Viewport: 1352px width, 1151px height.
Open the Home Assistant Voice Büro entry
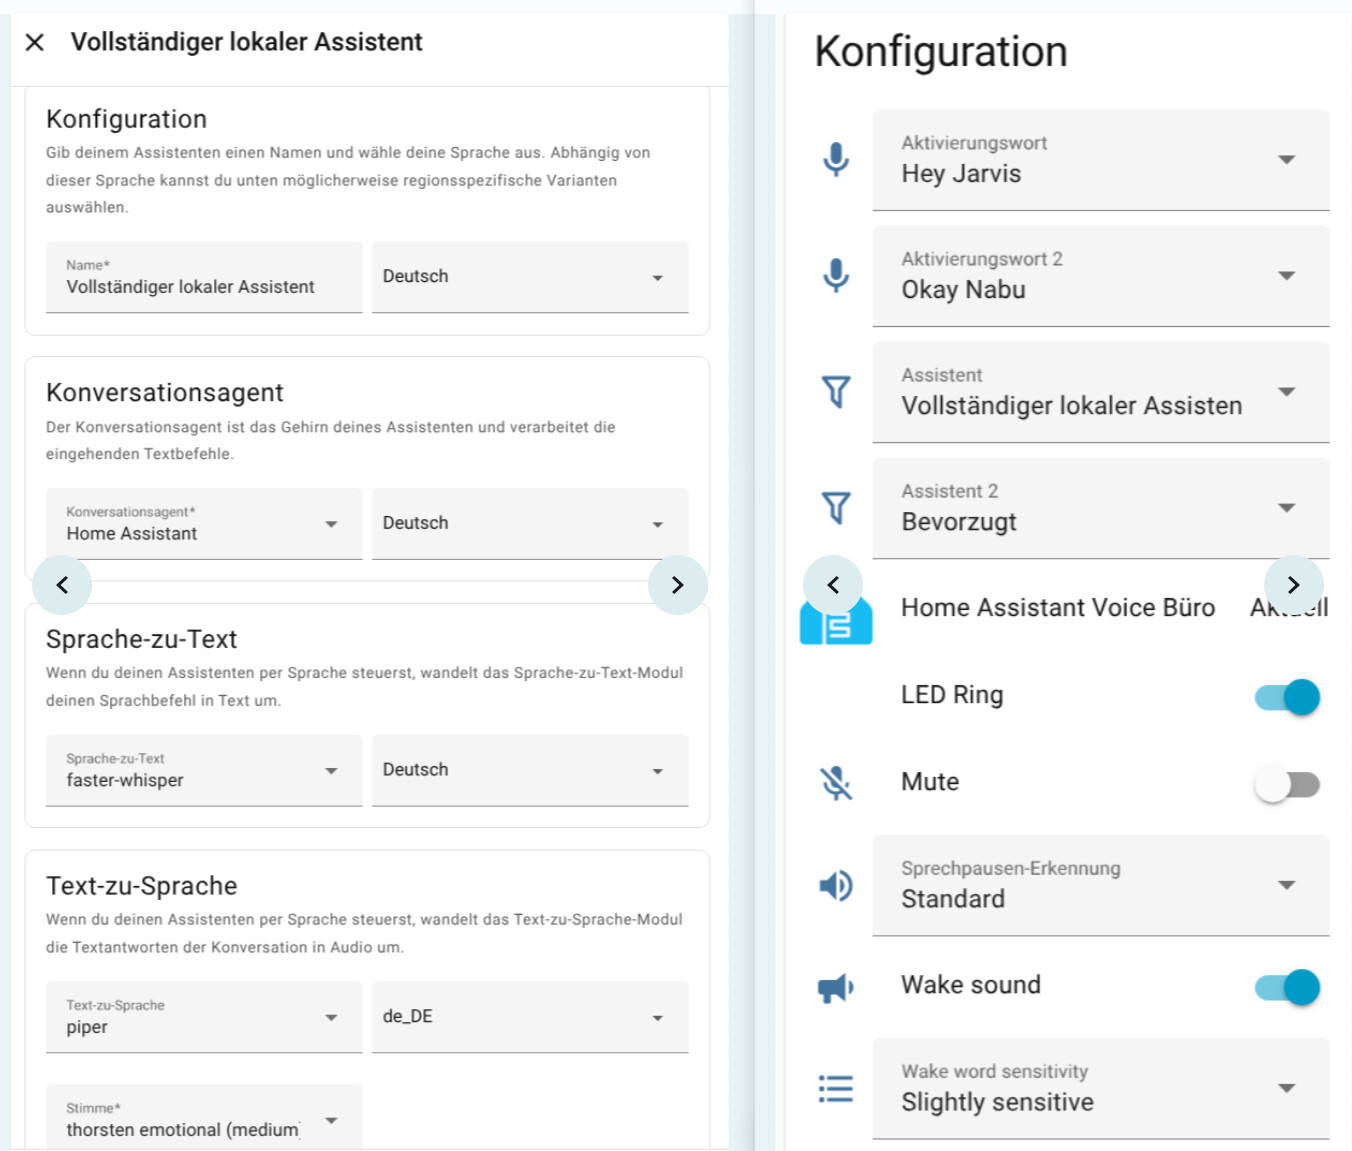[1057, 608]
